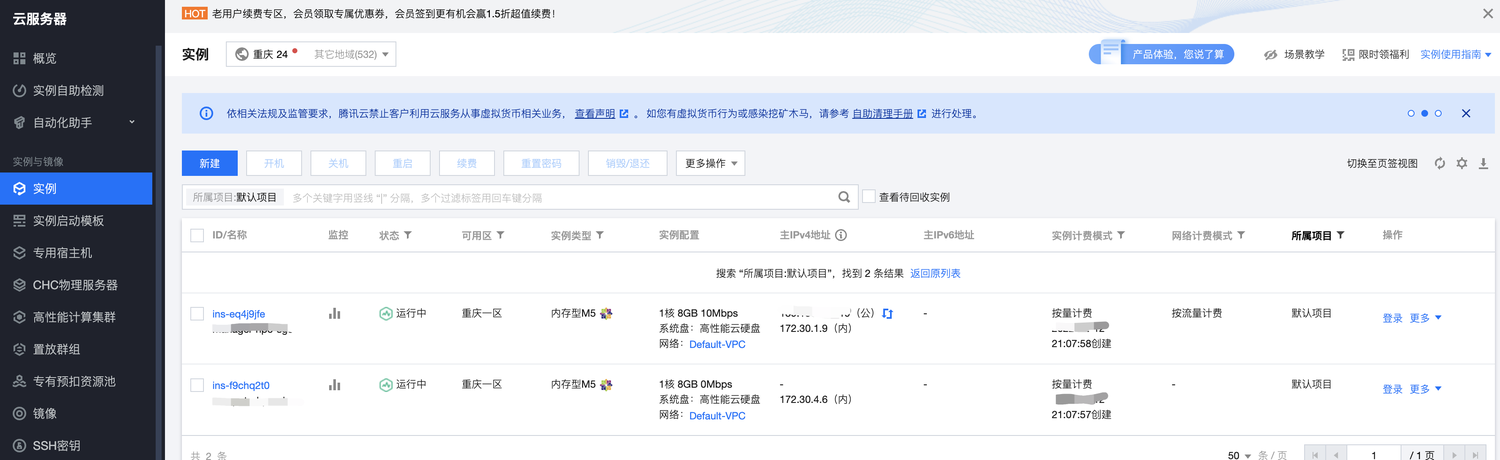This screenshot has height=460, width=1500.
Task: Click the 重置密码 button
Action: [x=541, y=163]
